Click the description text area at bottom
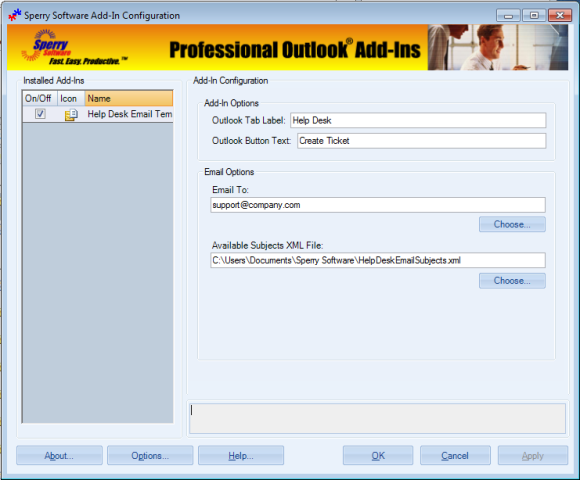The height and width of the screenshot is (480, 580). [x=377, y=418]
